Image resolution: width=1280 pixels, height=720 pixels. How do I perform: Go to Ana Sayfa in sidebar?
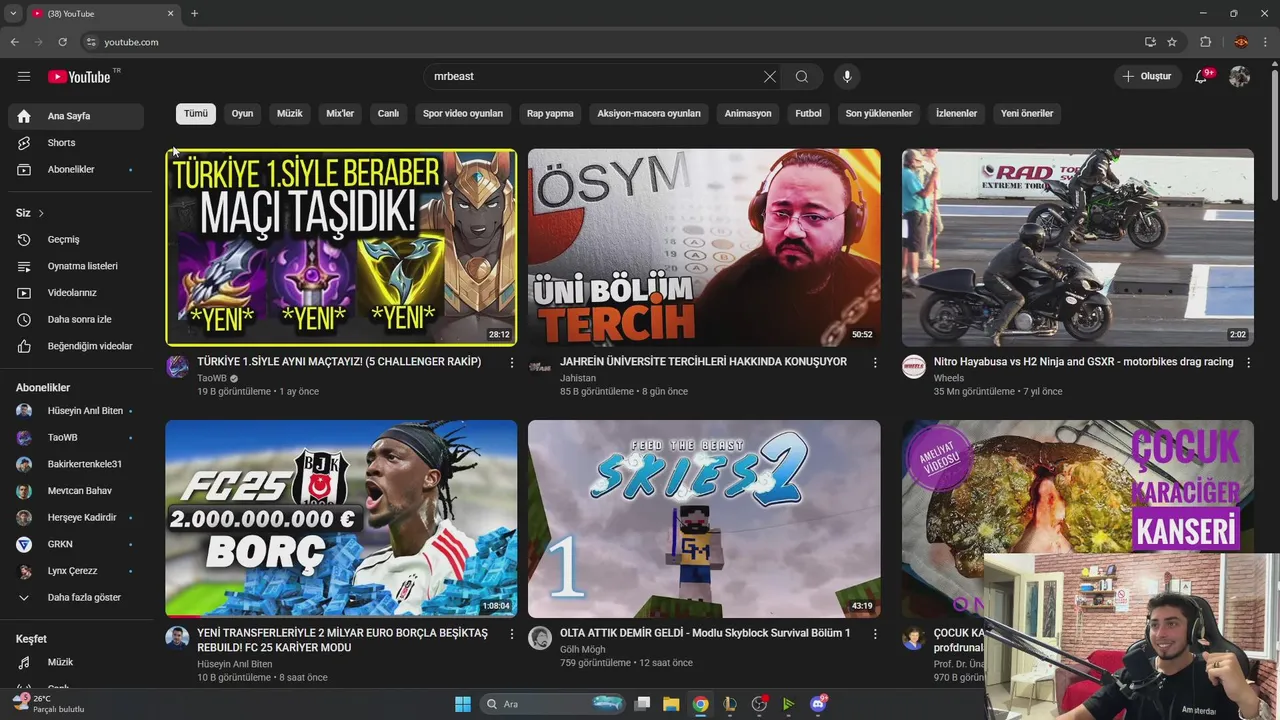point(76,116)
